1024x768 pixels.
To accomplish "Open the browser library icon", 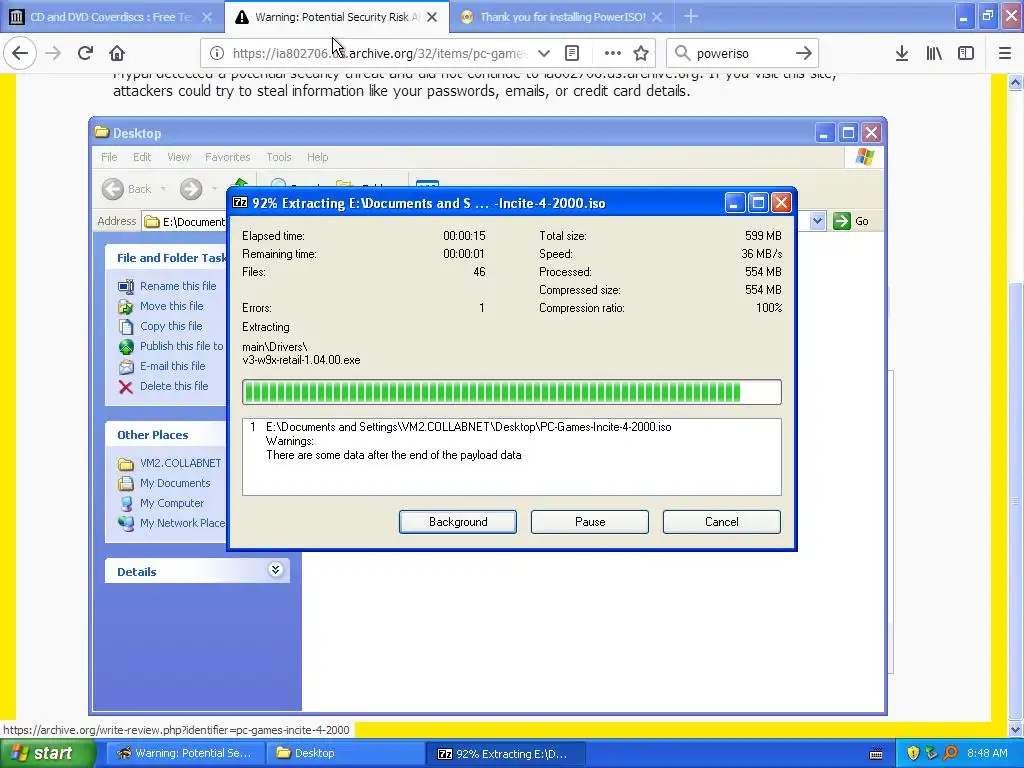I will [x=934, y=53].
